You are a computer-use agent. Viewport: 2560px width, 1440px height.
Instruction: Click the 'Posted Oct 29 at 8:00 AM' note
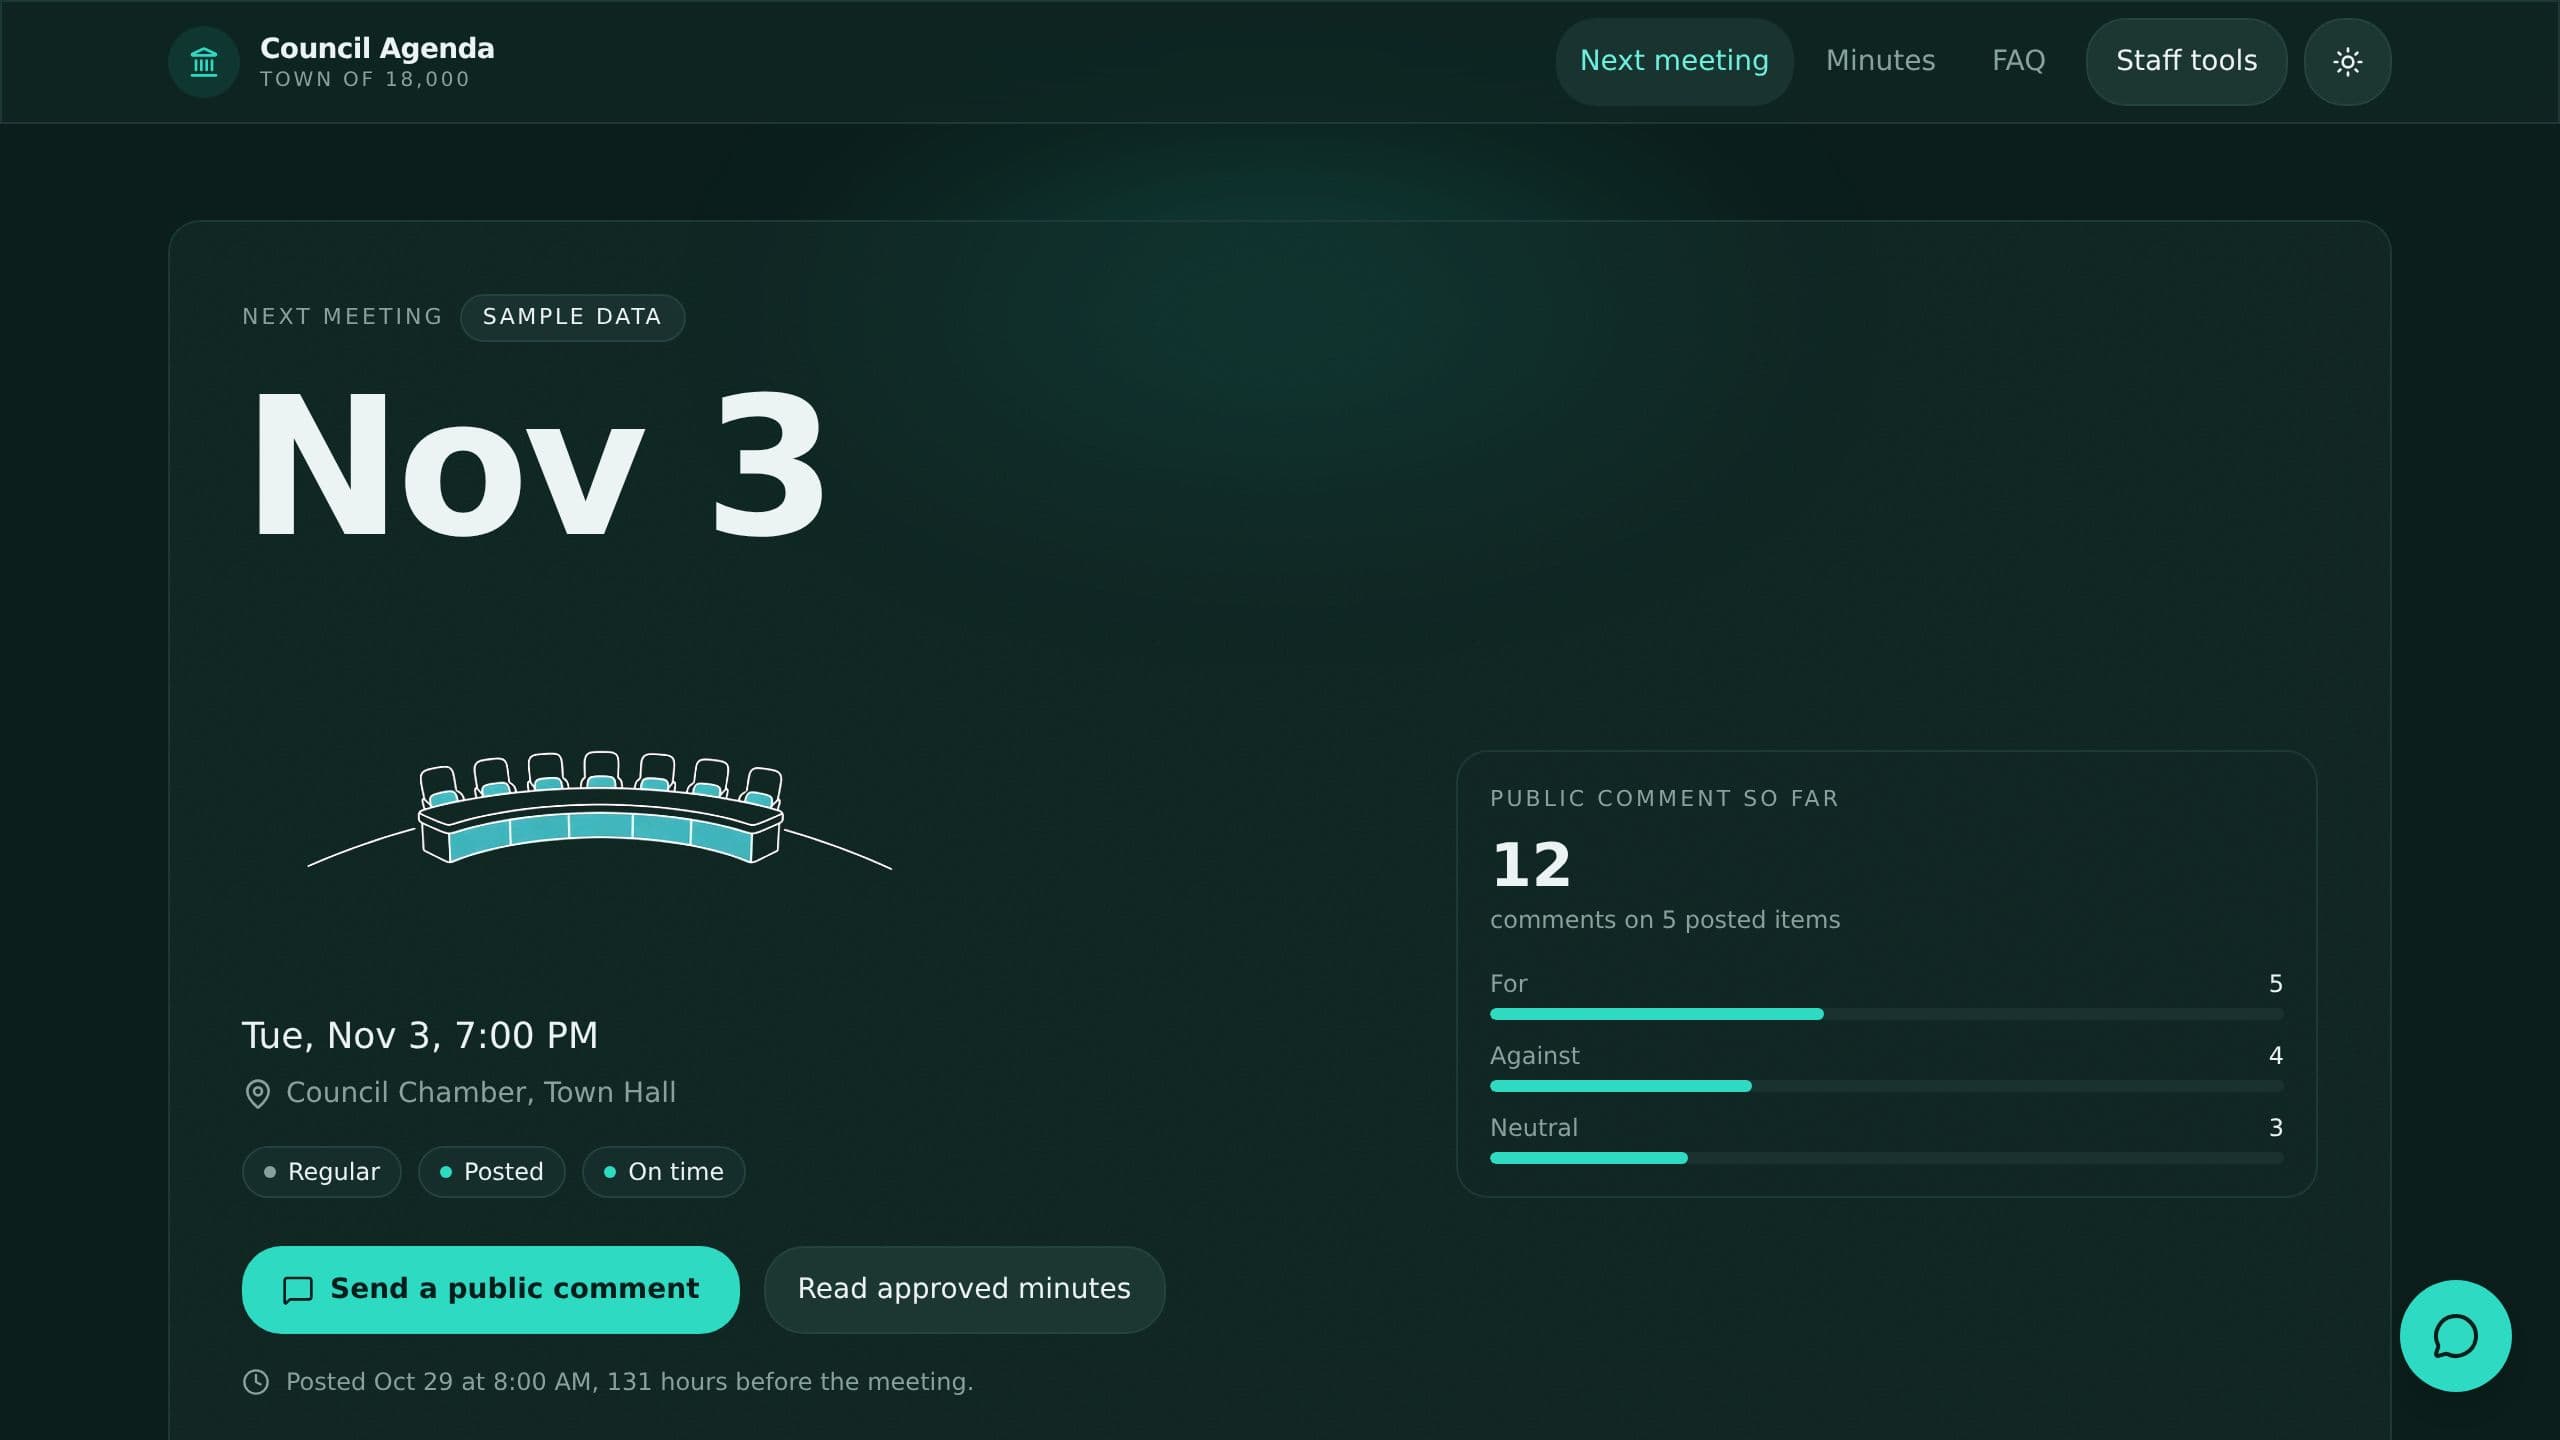click(630, 1382)
